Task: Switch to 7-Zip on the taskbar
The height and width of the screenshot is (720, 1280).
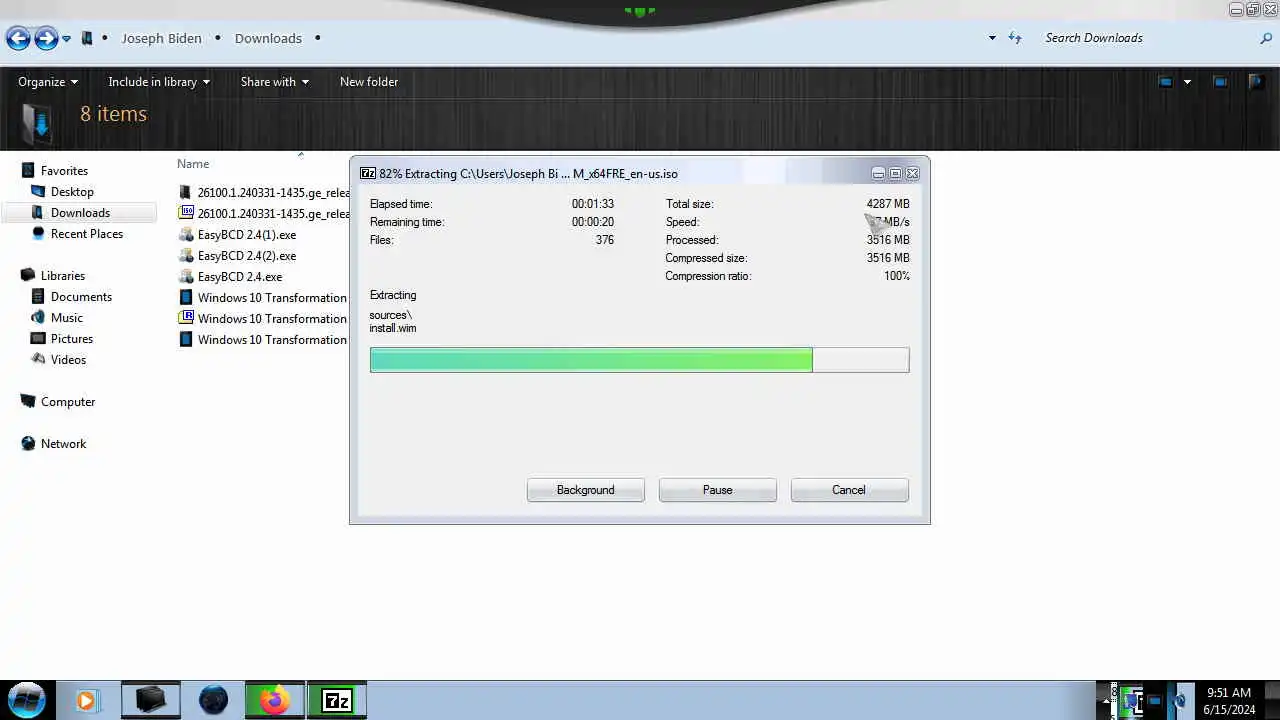Action: click(337, 701)
